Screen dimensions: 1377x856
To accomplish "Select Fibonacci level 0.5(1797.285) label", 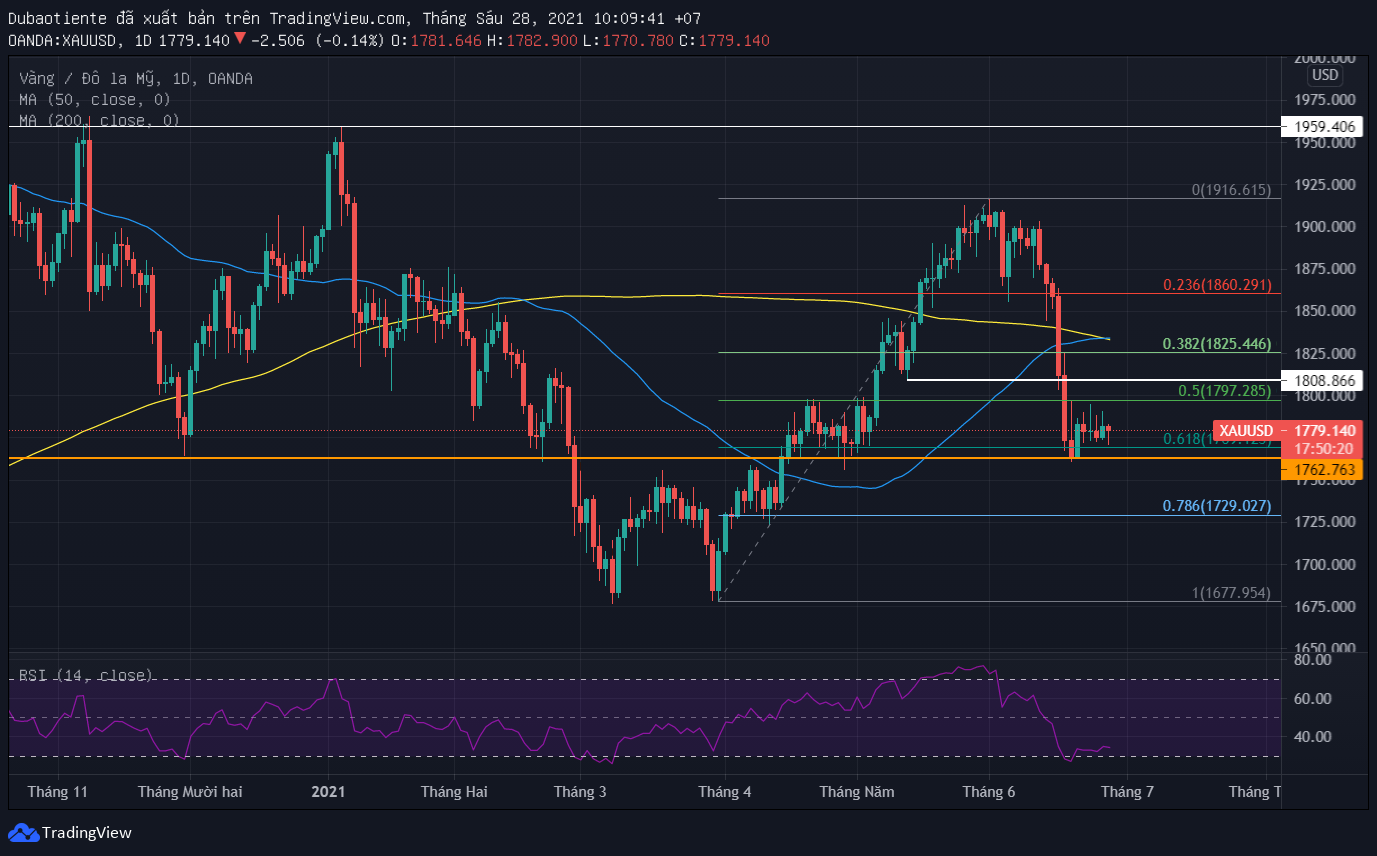I will click(x=1224, y=391).
